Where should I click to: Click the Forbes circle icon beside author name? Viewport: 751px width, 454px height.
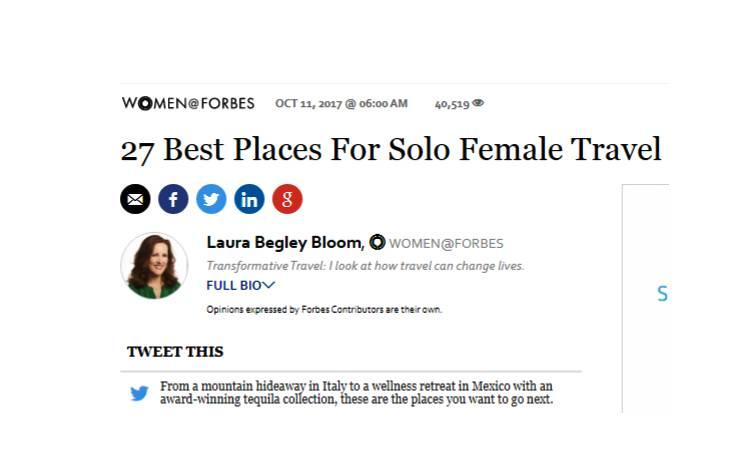click(377, 242)
